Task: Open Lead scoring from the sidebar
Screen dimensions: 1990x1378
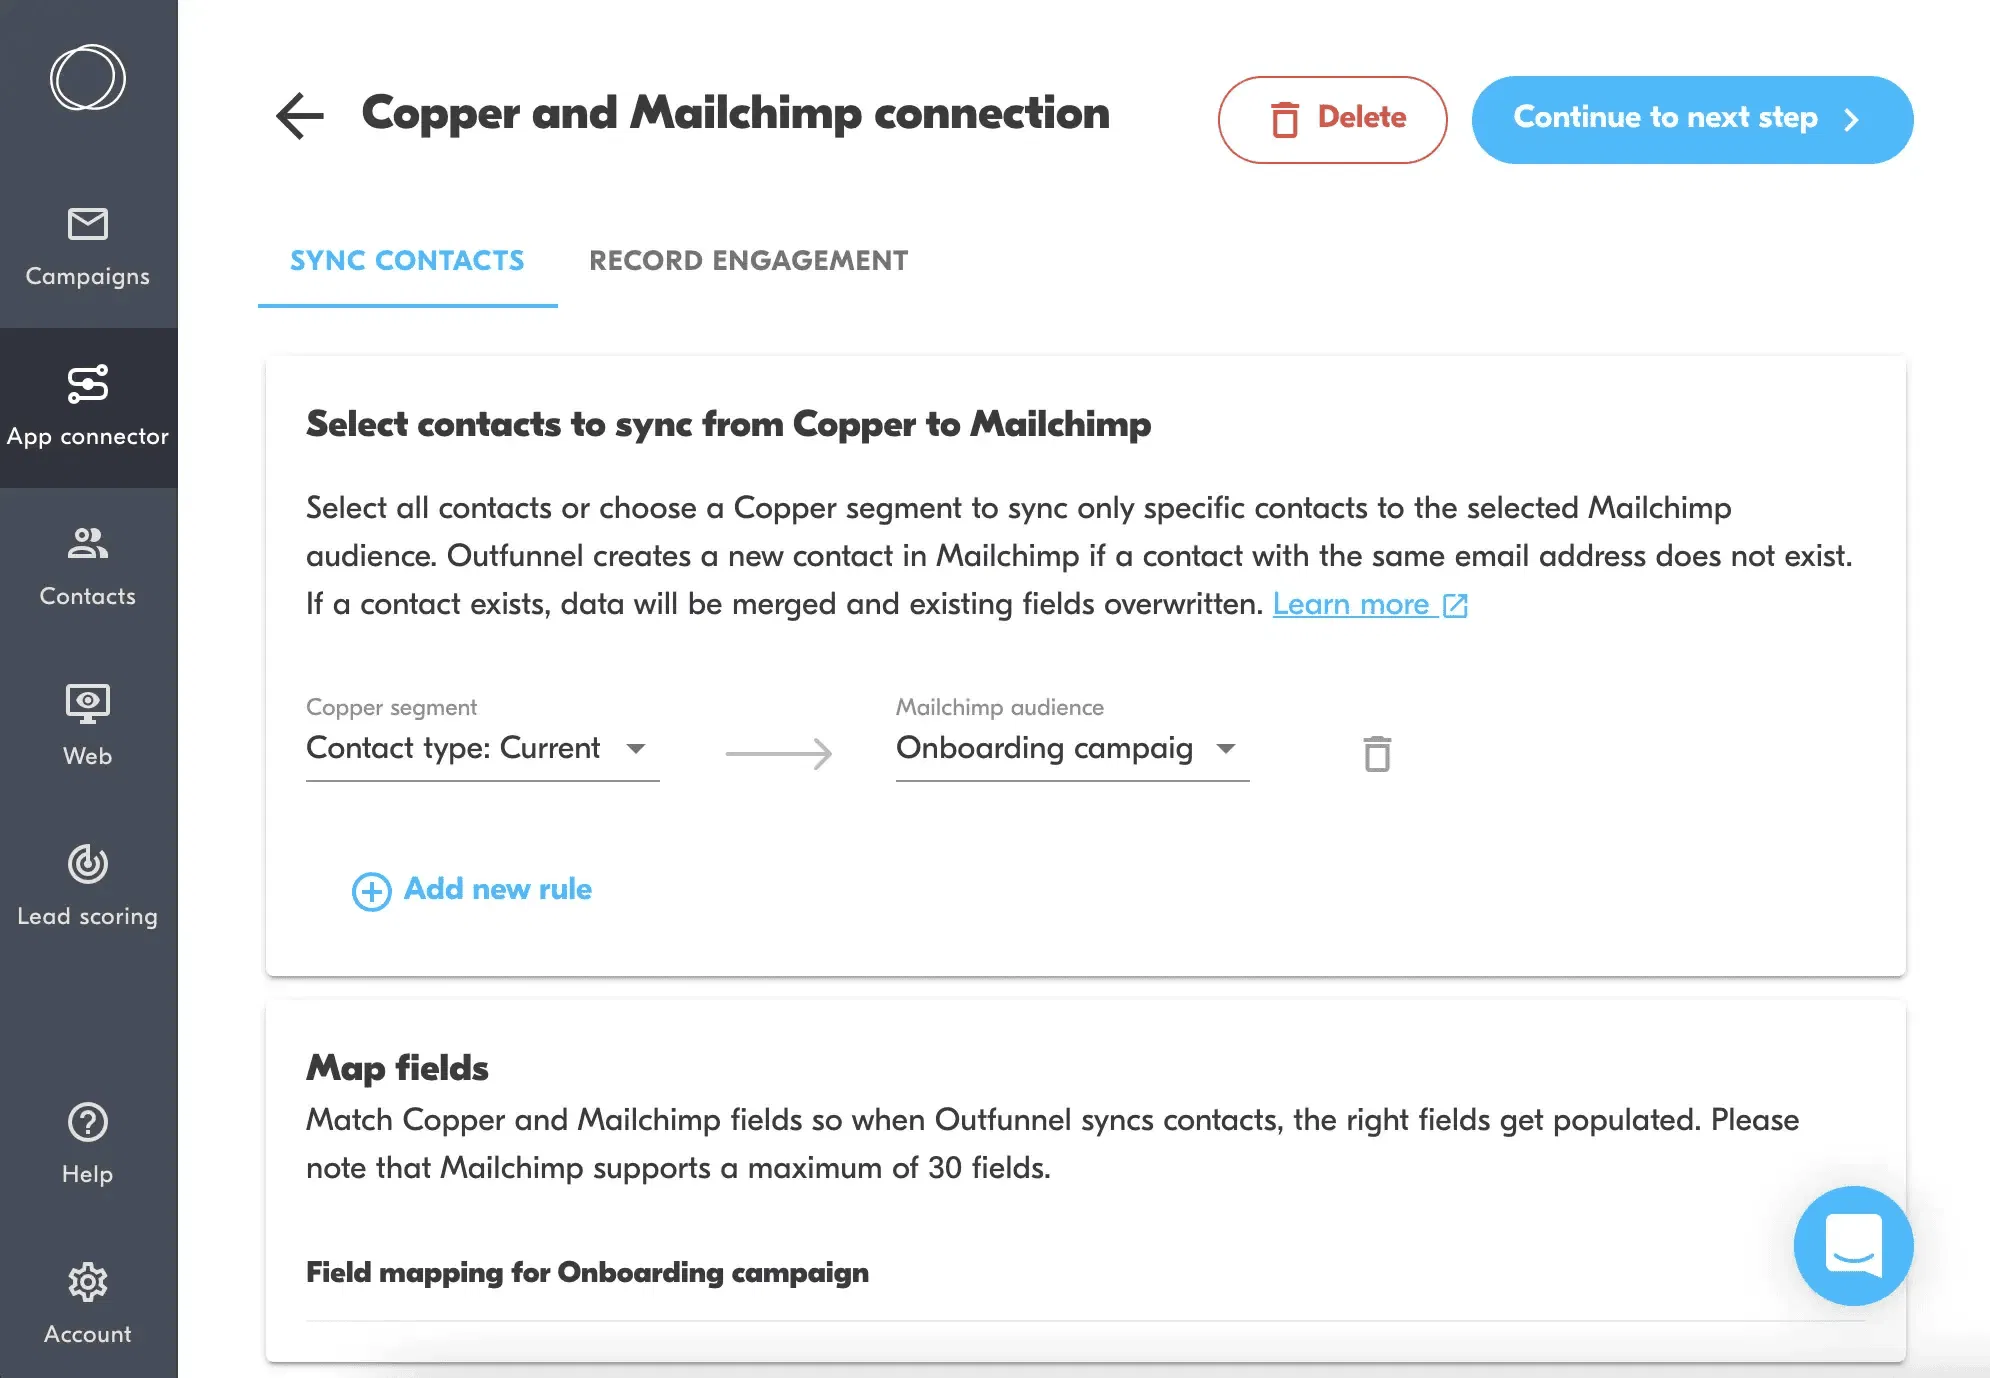Action: click(88, 887)
